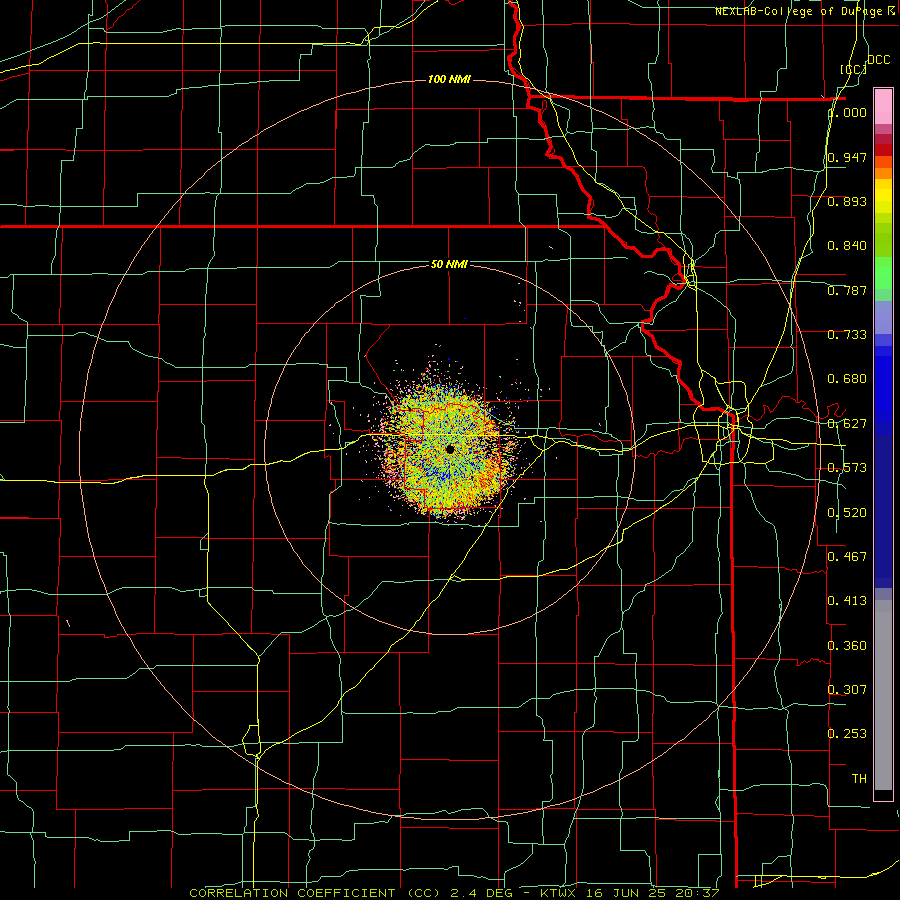Click the 0.787 value on the color scale
This screenshot has height=900, width=900.
(x=847, y=290)
